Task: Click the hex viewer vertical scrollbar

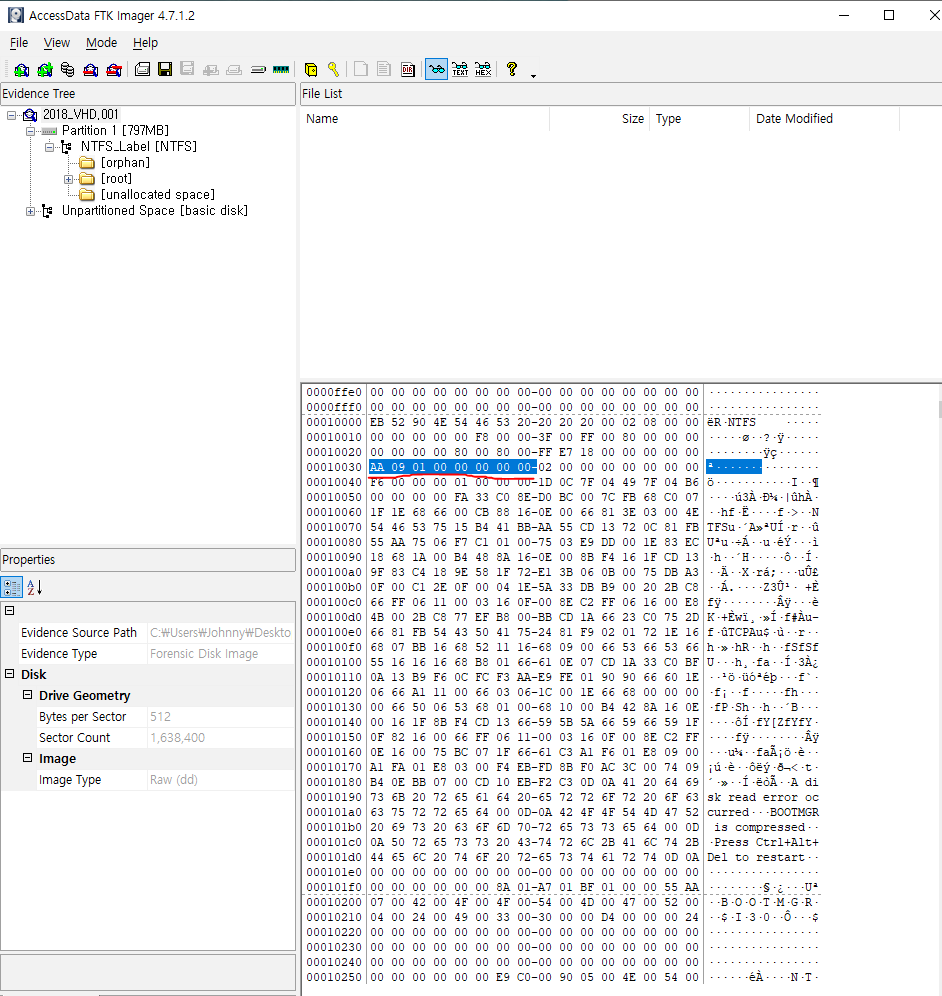Action: tap(940, 409)
